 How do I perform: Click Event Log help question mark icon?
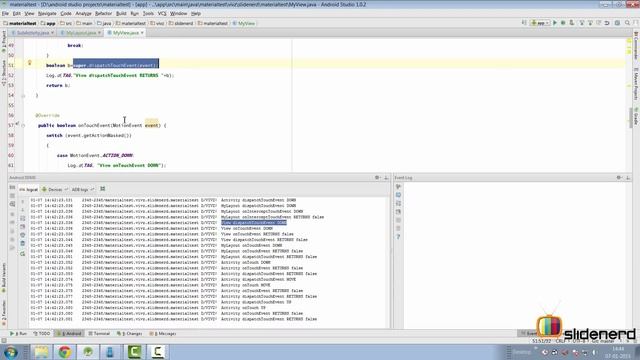(x=398, y=237)
